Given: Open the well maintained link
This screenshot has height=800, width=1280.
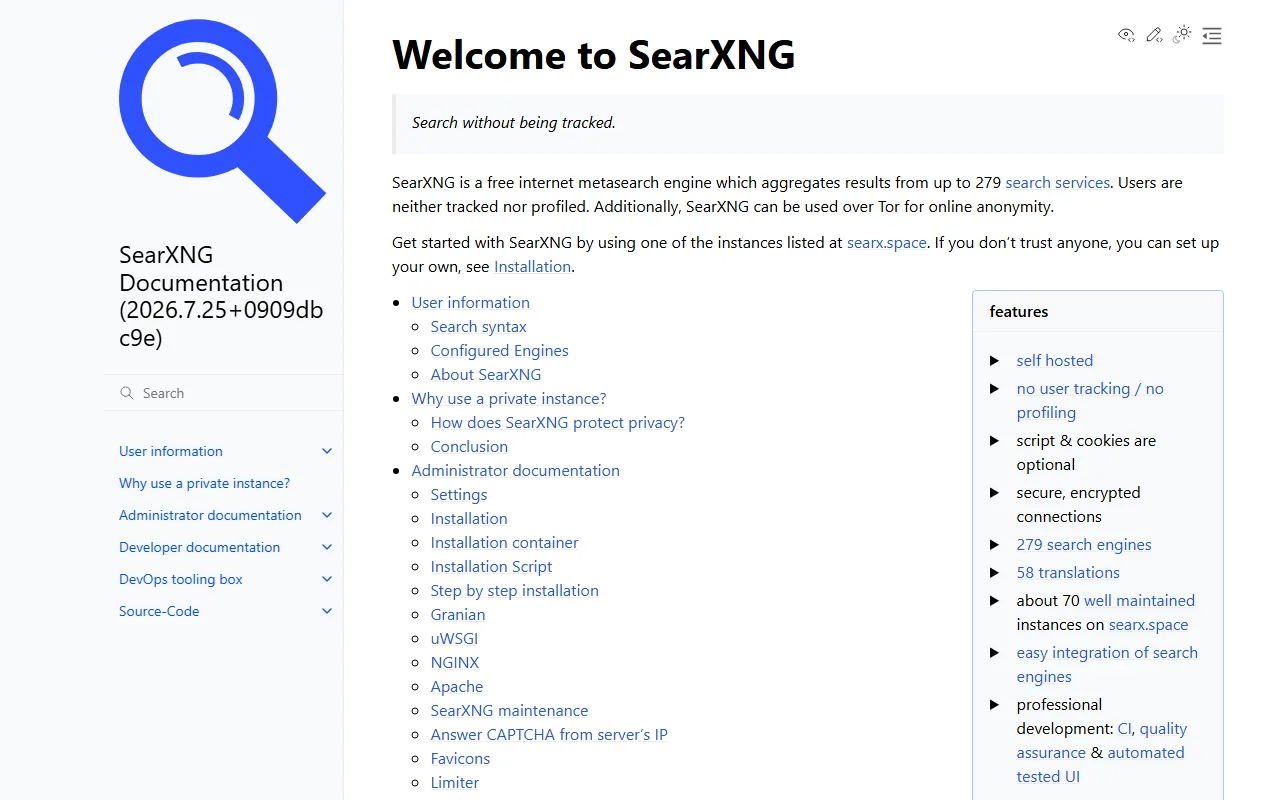Looking at the screenshot, I should click(1139, 600).
